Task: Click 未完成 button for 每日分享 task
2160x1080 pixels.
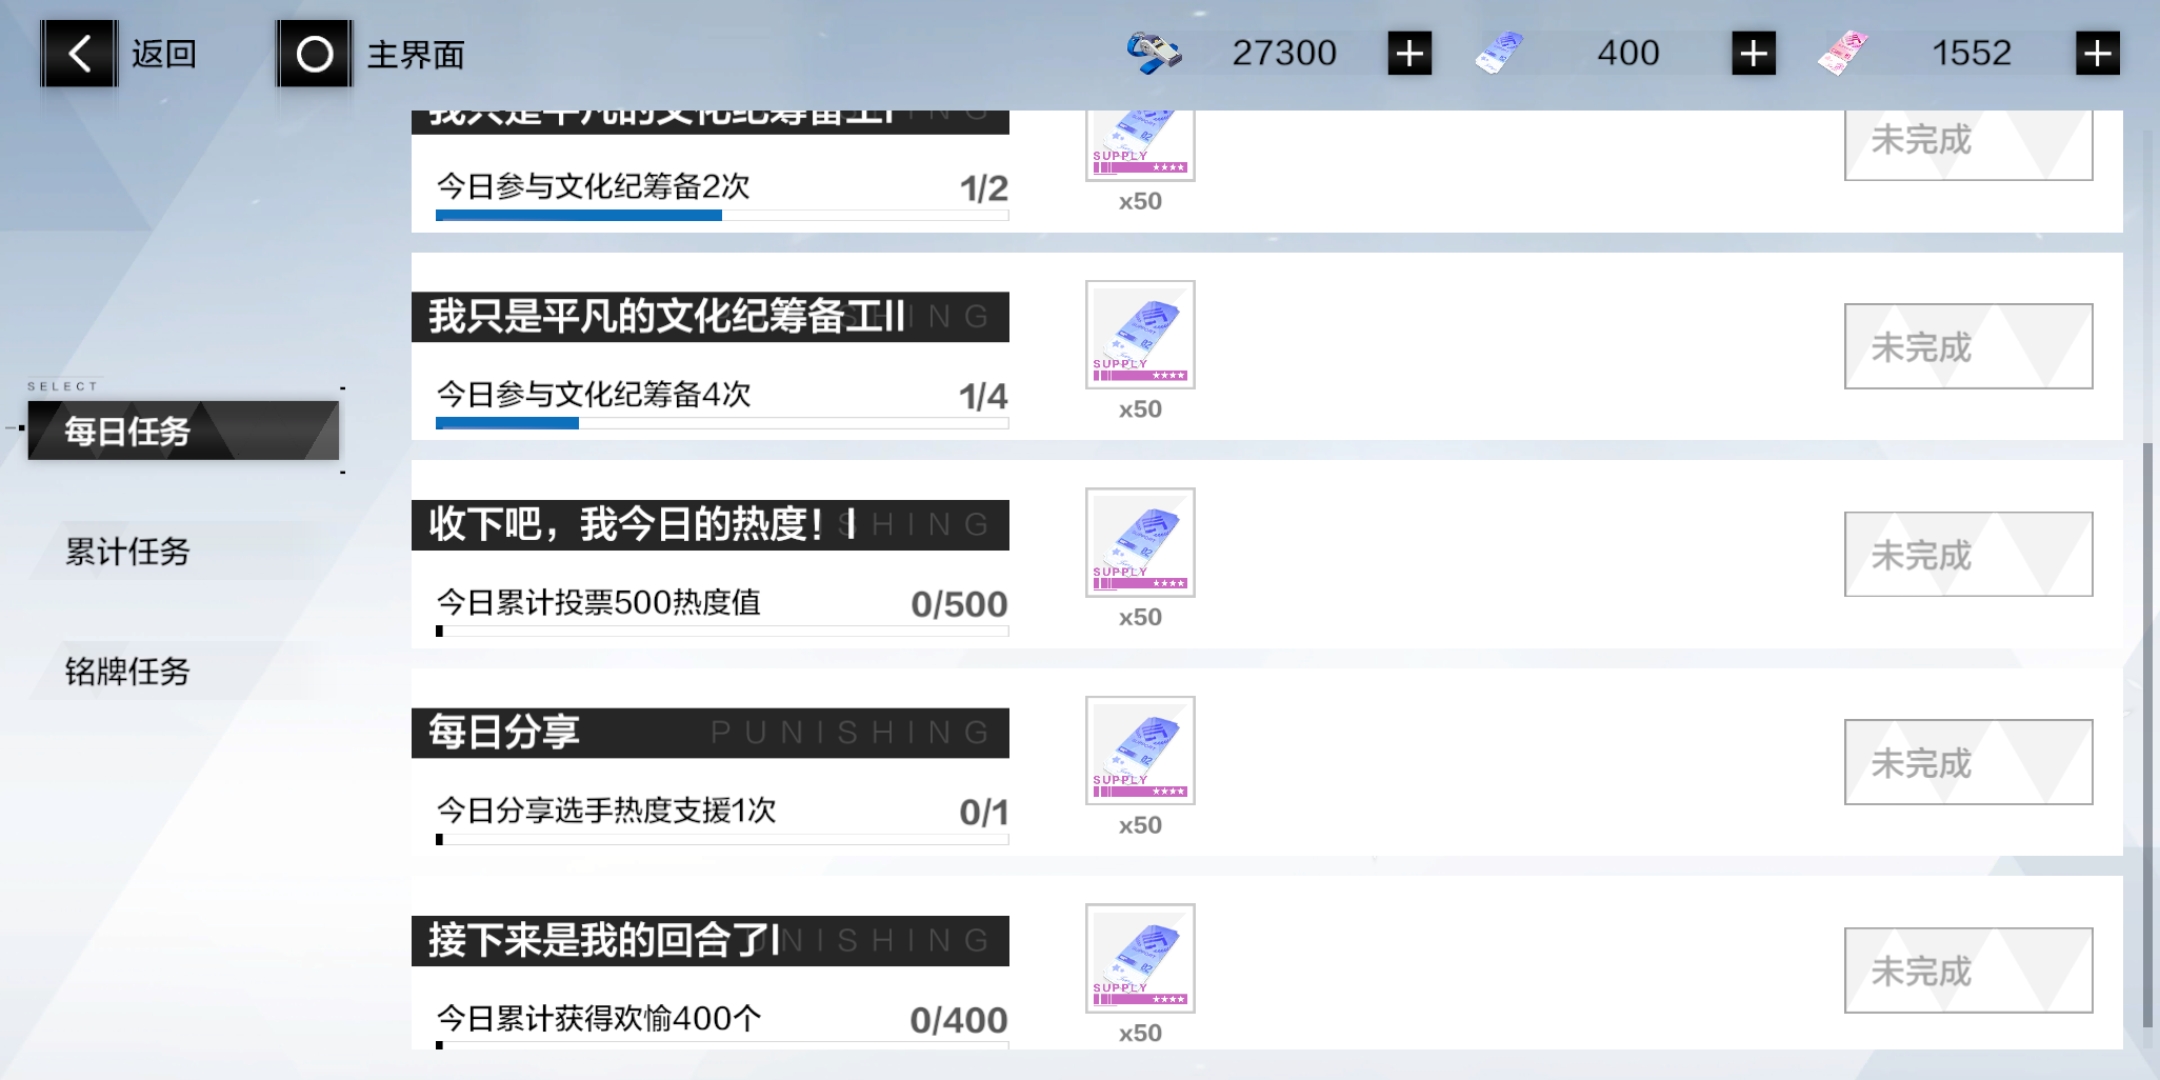Action: tap(1968, 762)
